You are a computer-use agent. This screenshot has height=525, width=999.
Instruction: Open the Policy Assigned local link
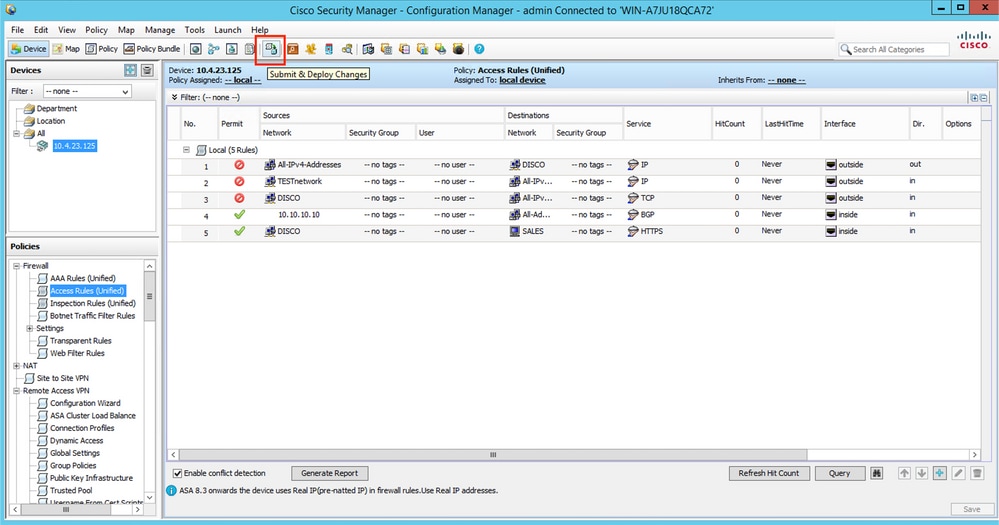pos(243,80)
